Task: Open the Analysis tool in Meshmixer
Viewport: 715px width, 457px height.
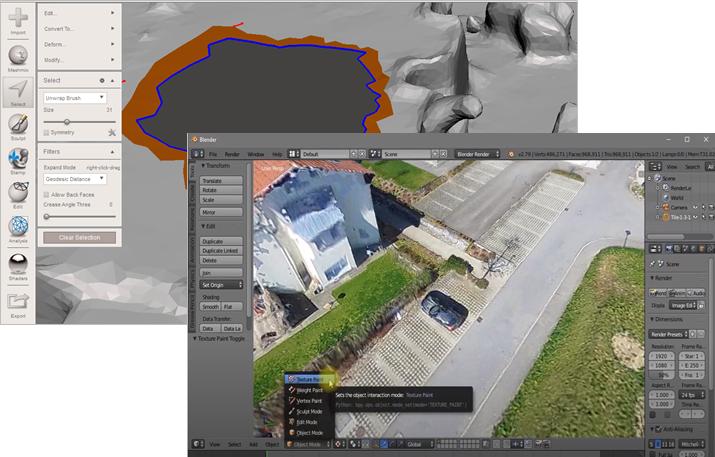Action: (x=18, y=229)
